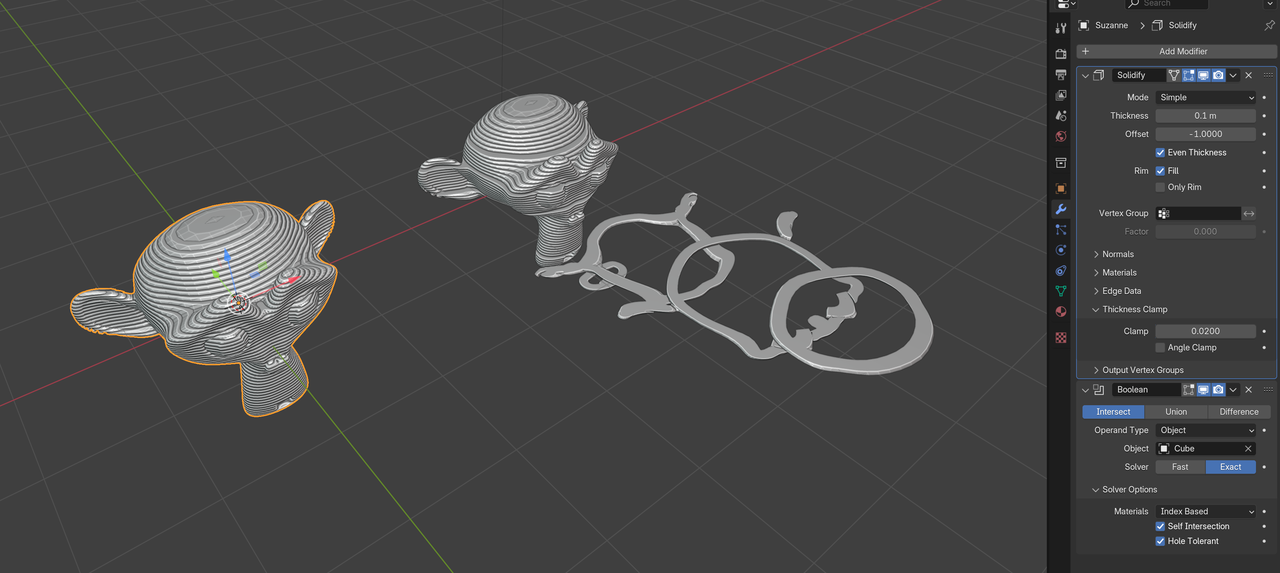The image size is (1280, 573).
Task: Disable Hole Tolerant option
Action: (1160, 541)
